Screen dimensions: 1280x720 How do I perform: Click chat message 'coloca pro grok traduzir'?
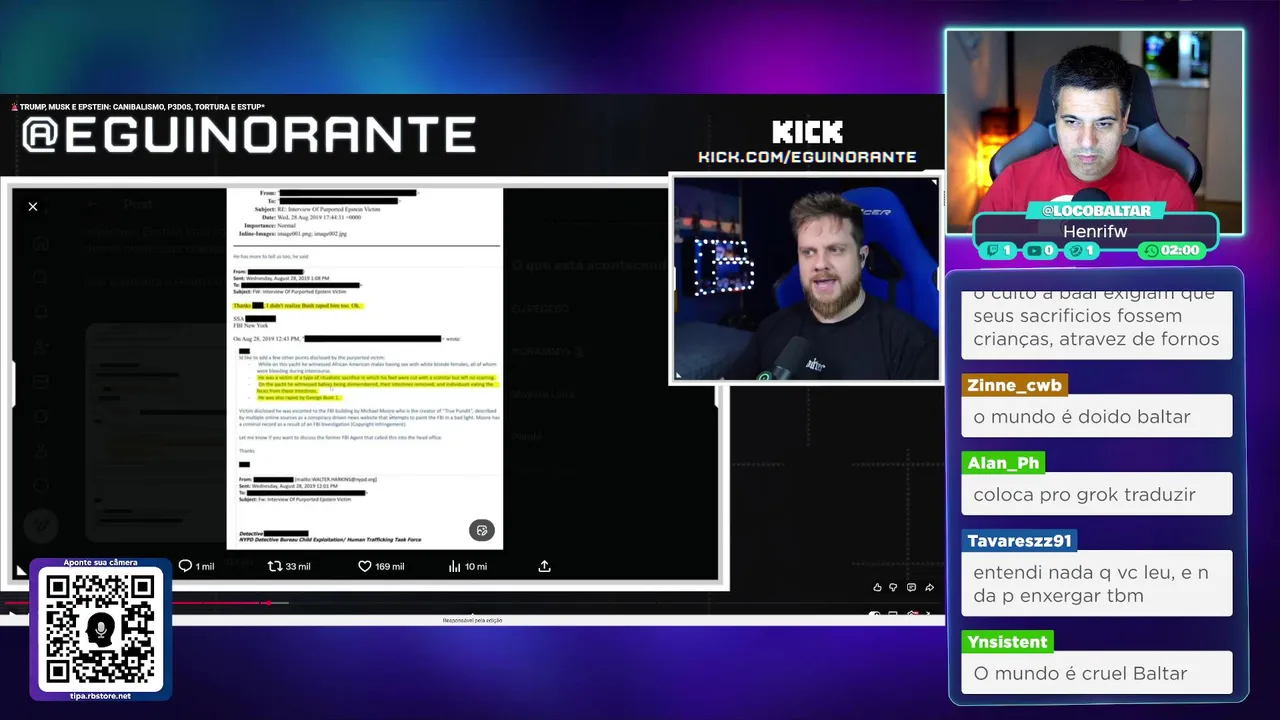click(1096, 494)
